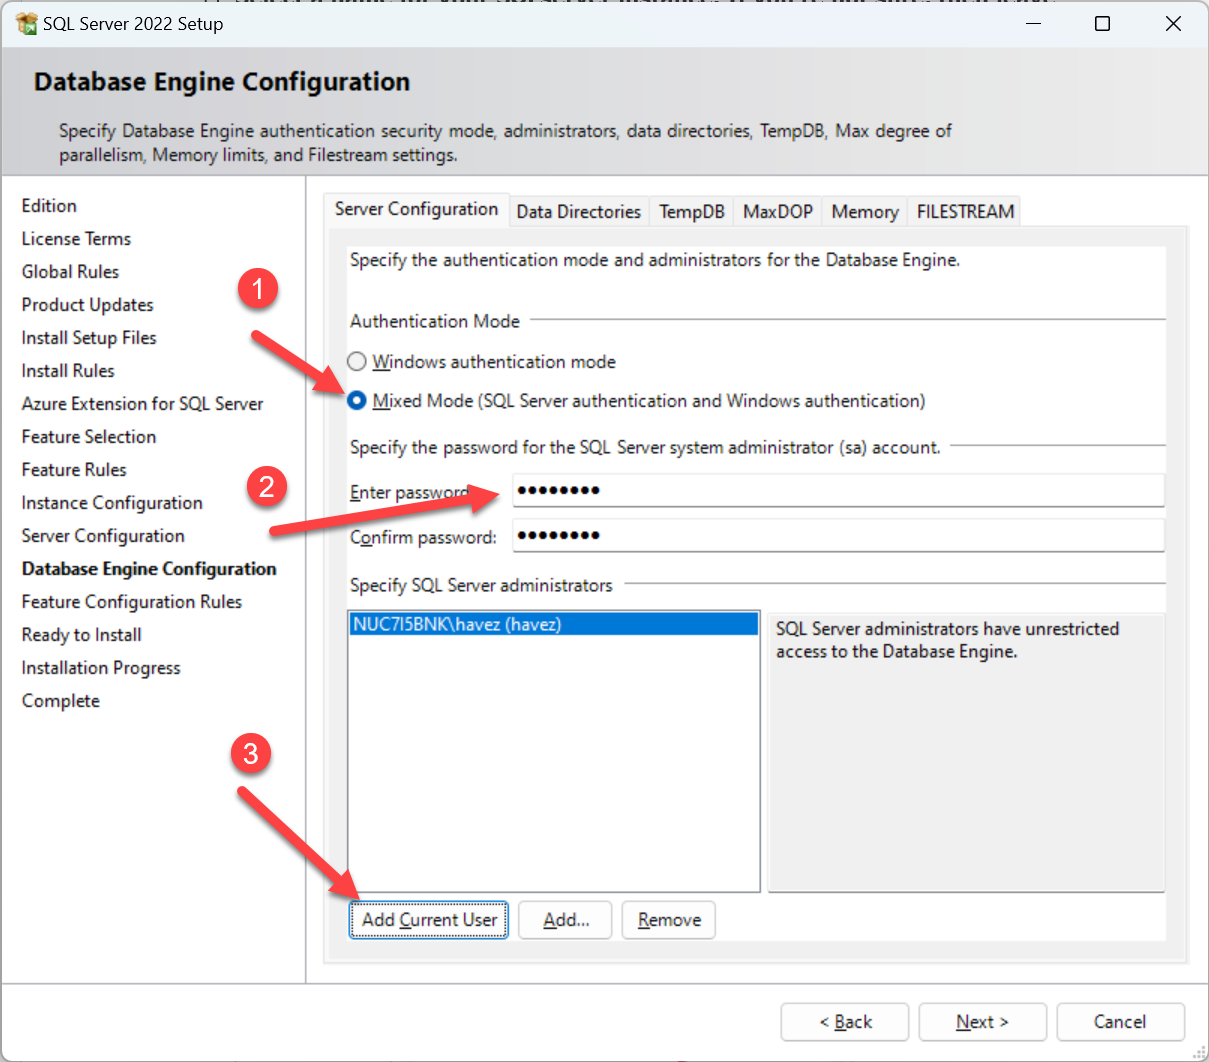Viewport: 1209px width, 1062px height.
Task: Click Feature Rules in the step list
Action: 74,470
